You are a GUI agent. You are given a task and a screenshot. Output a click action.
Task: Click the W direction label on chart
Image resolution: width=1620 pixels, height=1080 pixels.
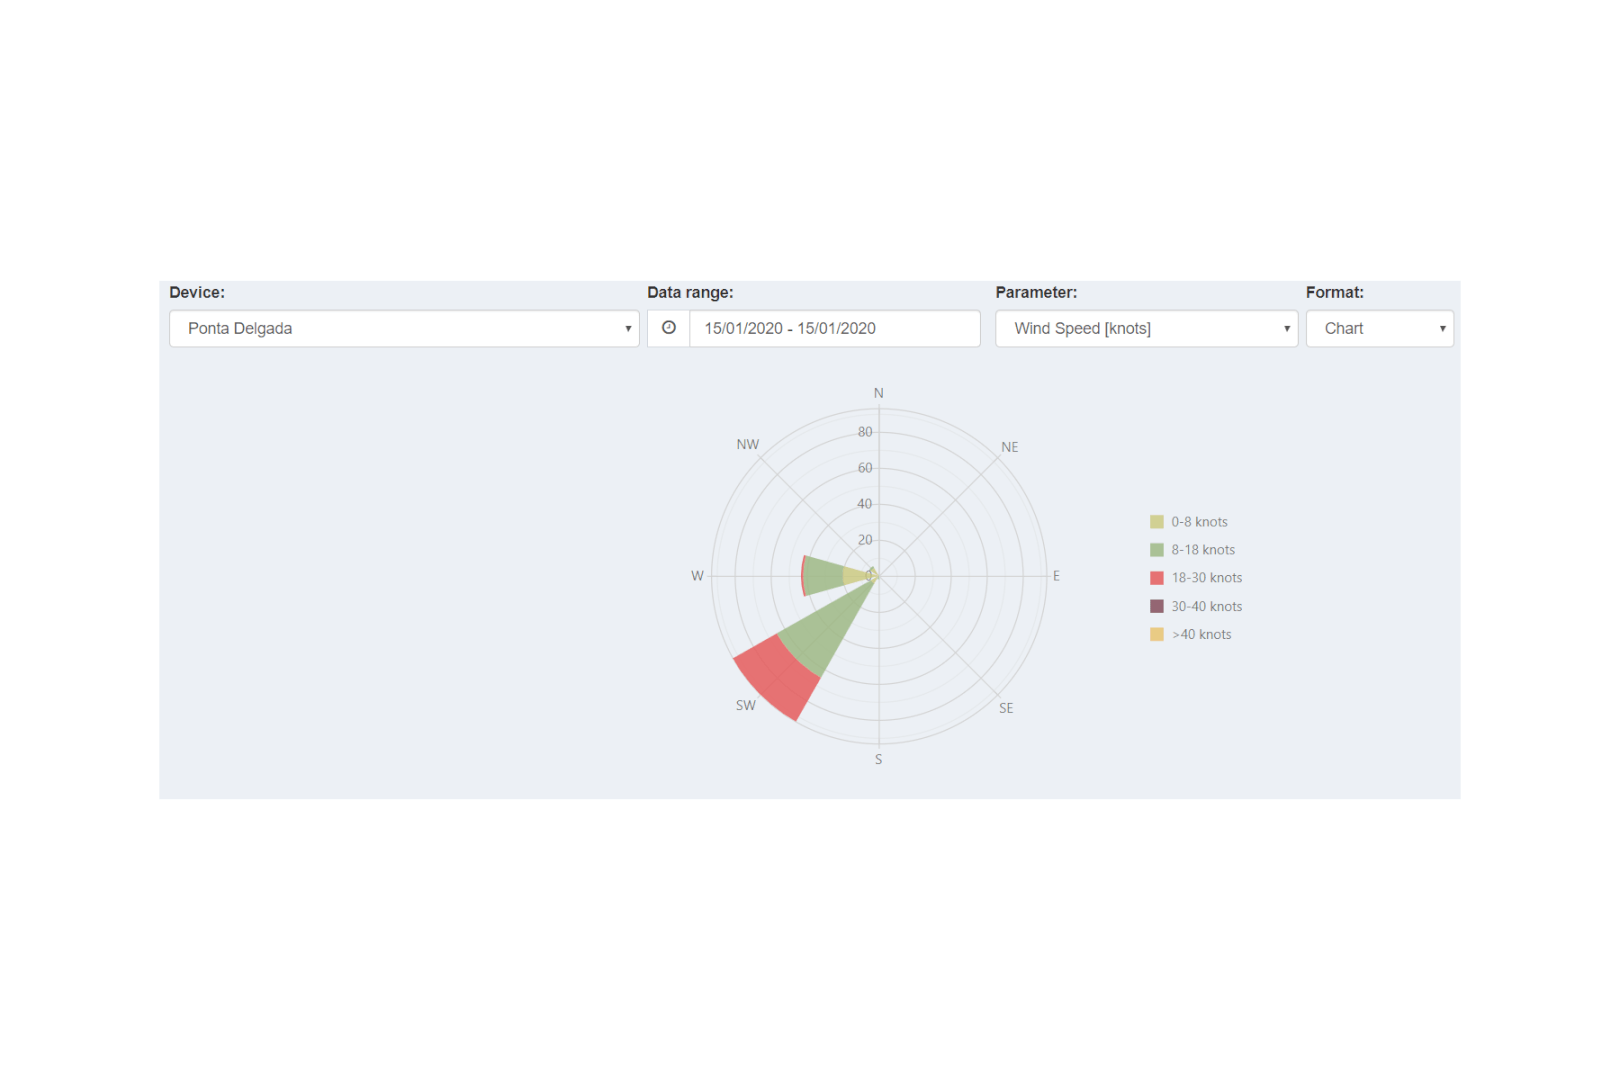(x=697, y=576)
